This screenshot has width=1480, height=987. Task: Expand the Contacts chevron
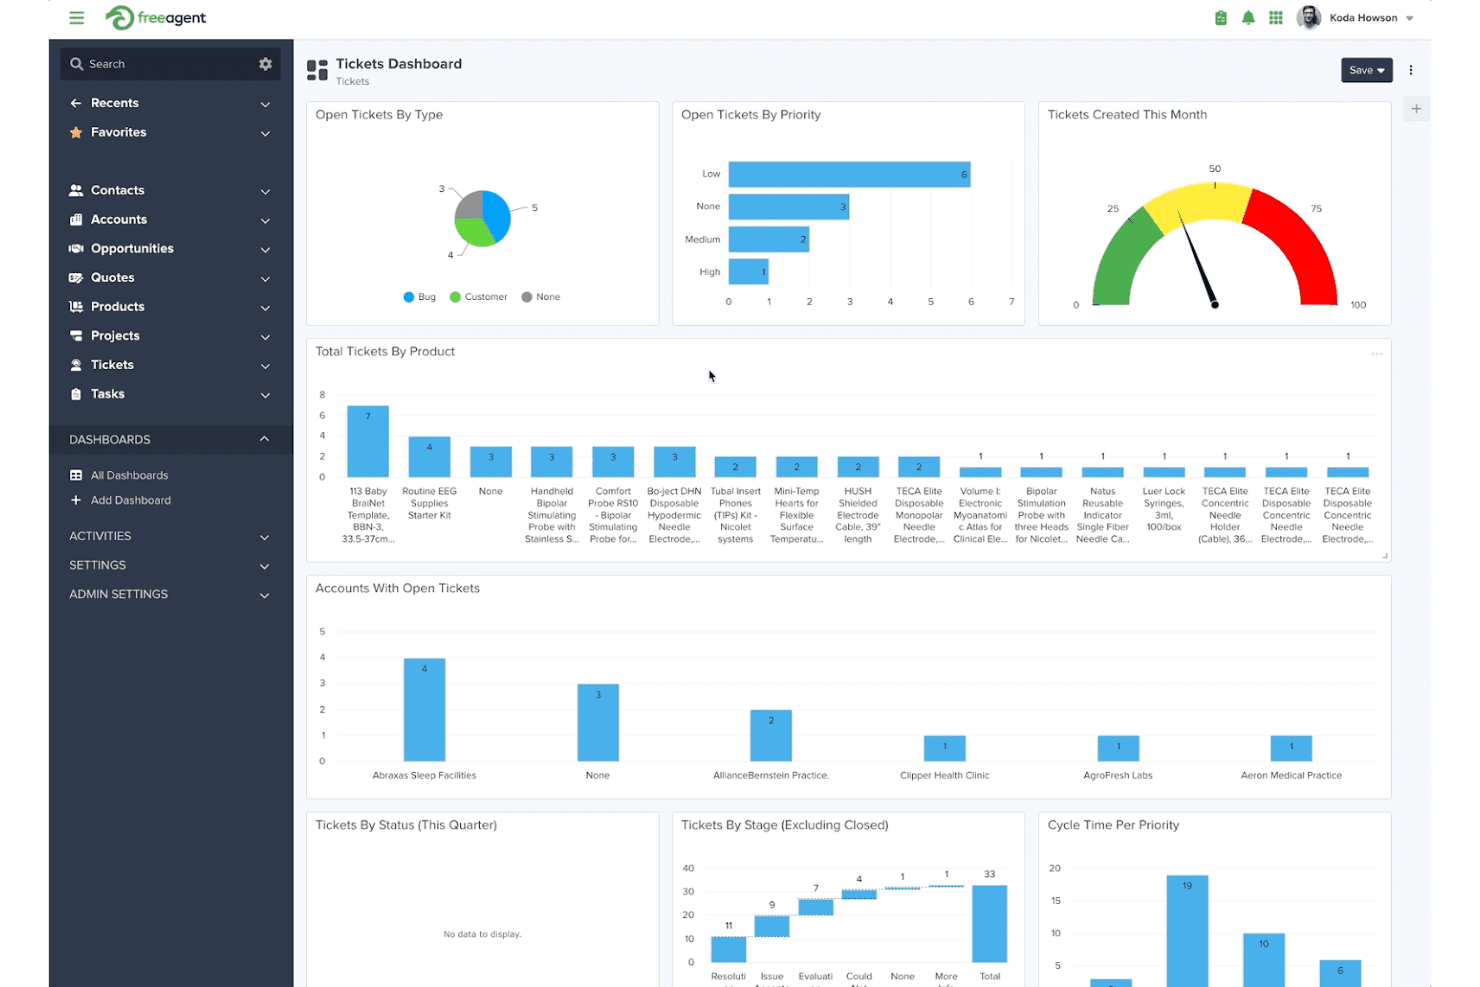(x=265, y=191)
